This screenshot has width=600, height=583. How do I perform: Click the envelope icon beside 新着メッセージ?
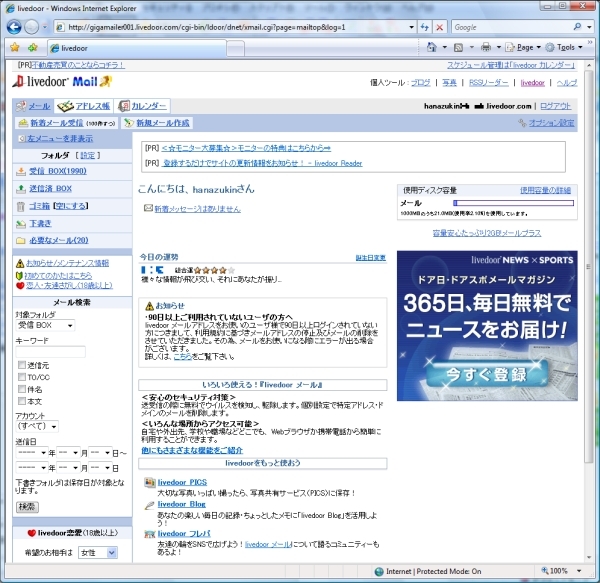[x=148, y=208]
